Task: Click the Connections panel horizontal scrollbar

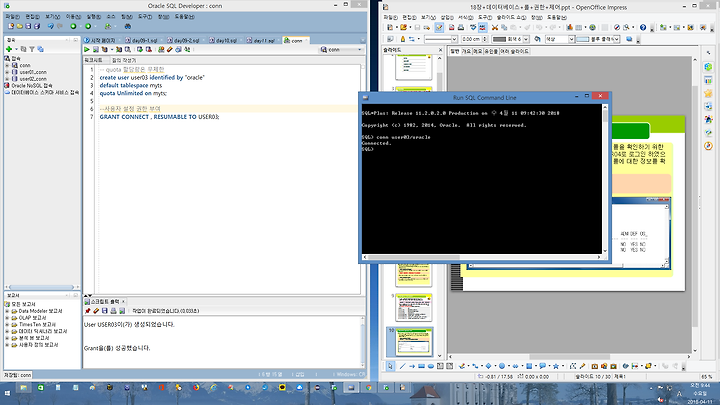Action: (x=41, y=287)
